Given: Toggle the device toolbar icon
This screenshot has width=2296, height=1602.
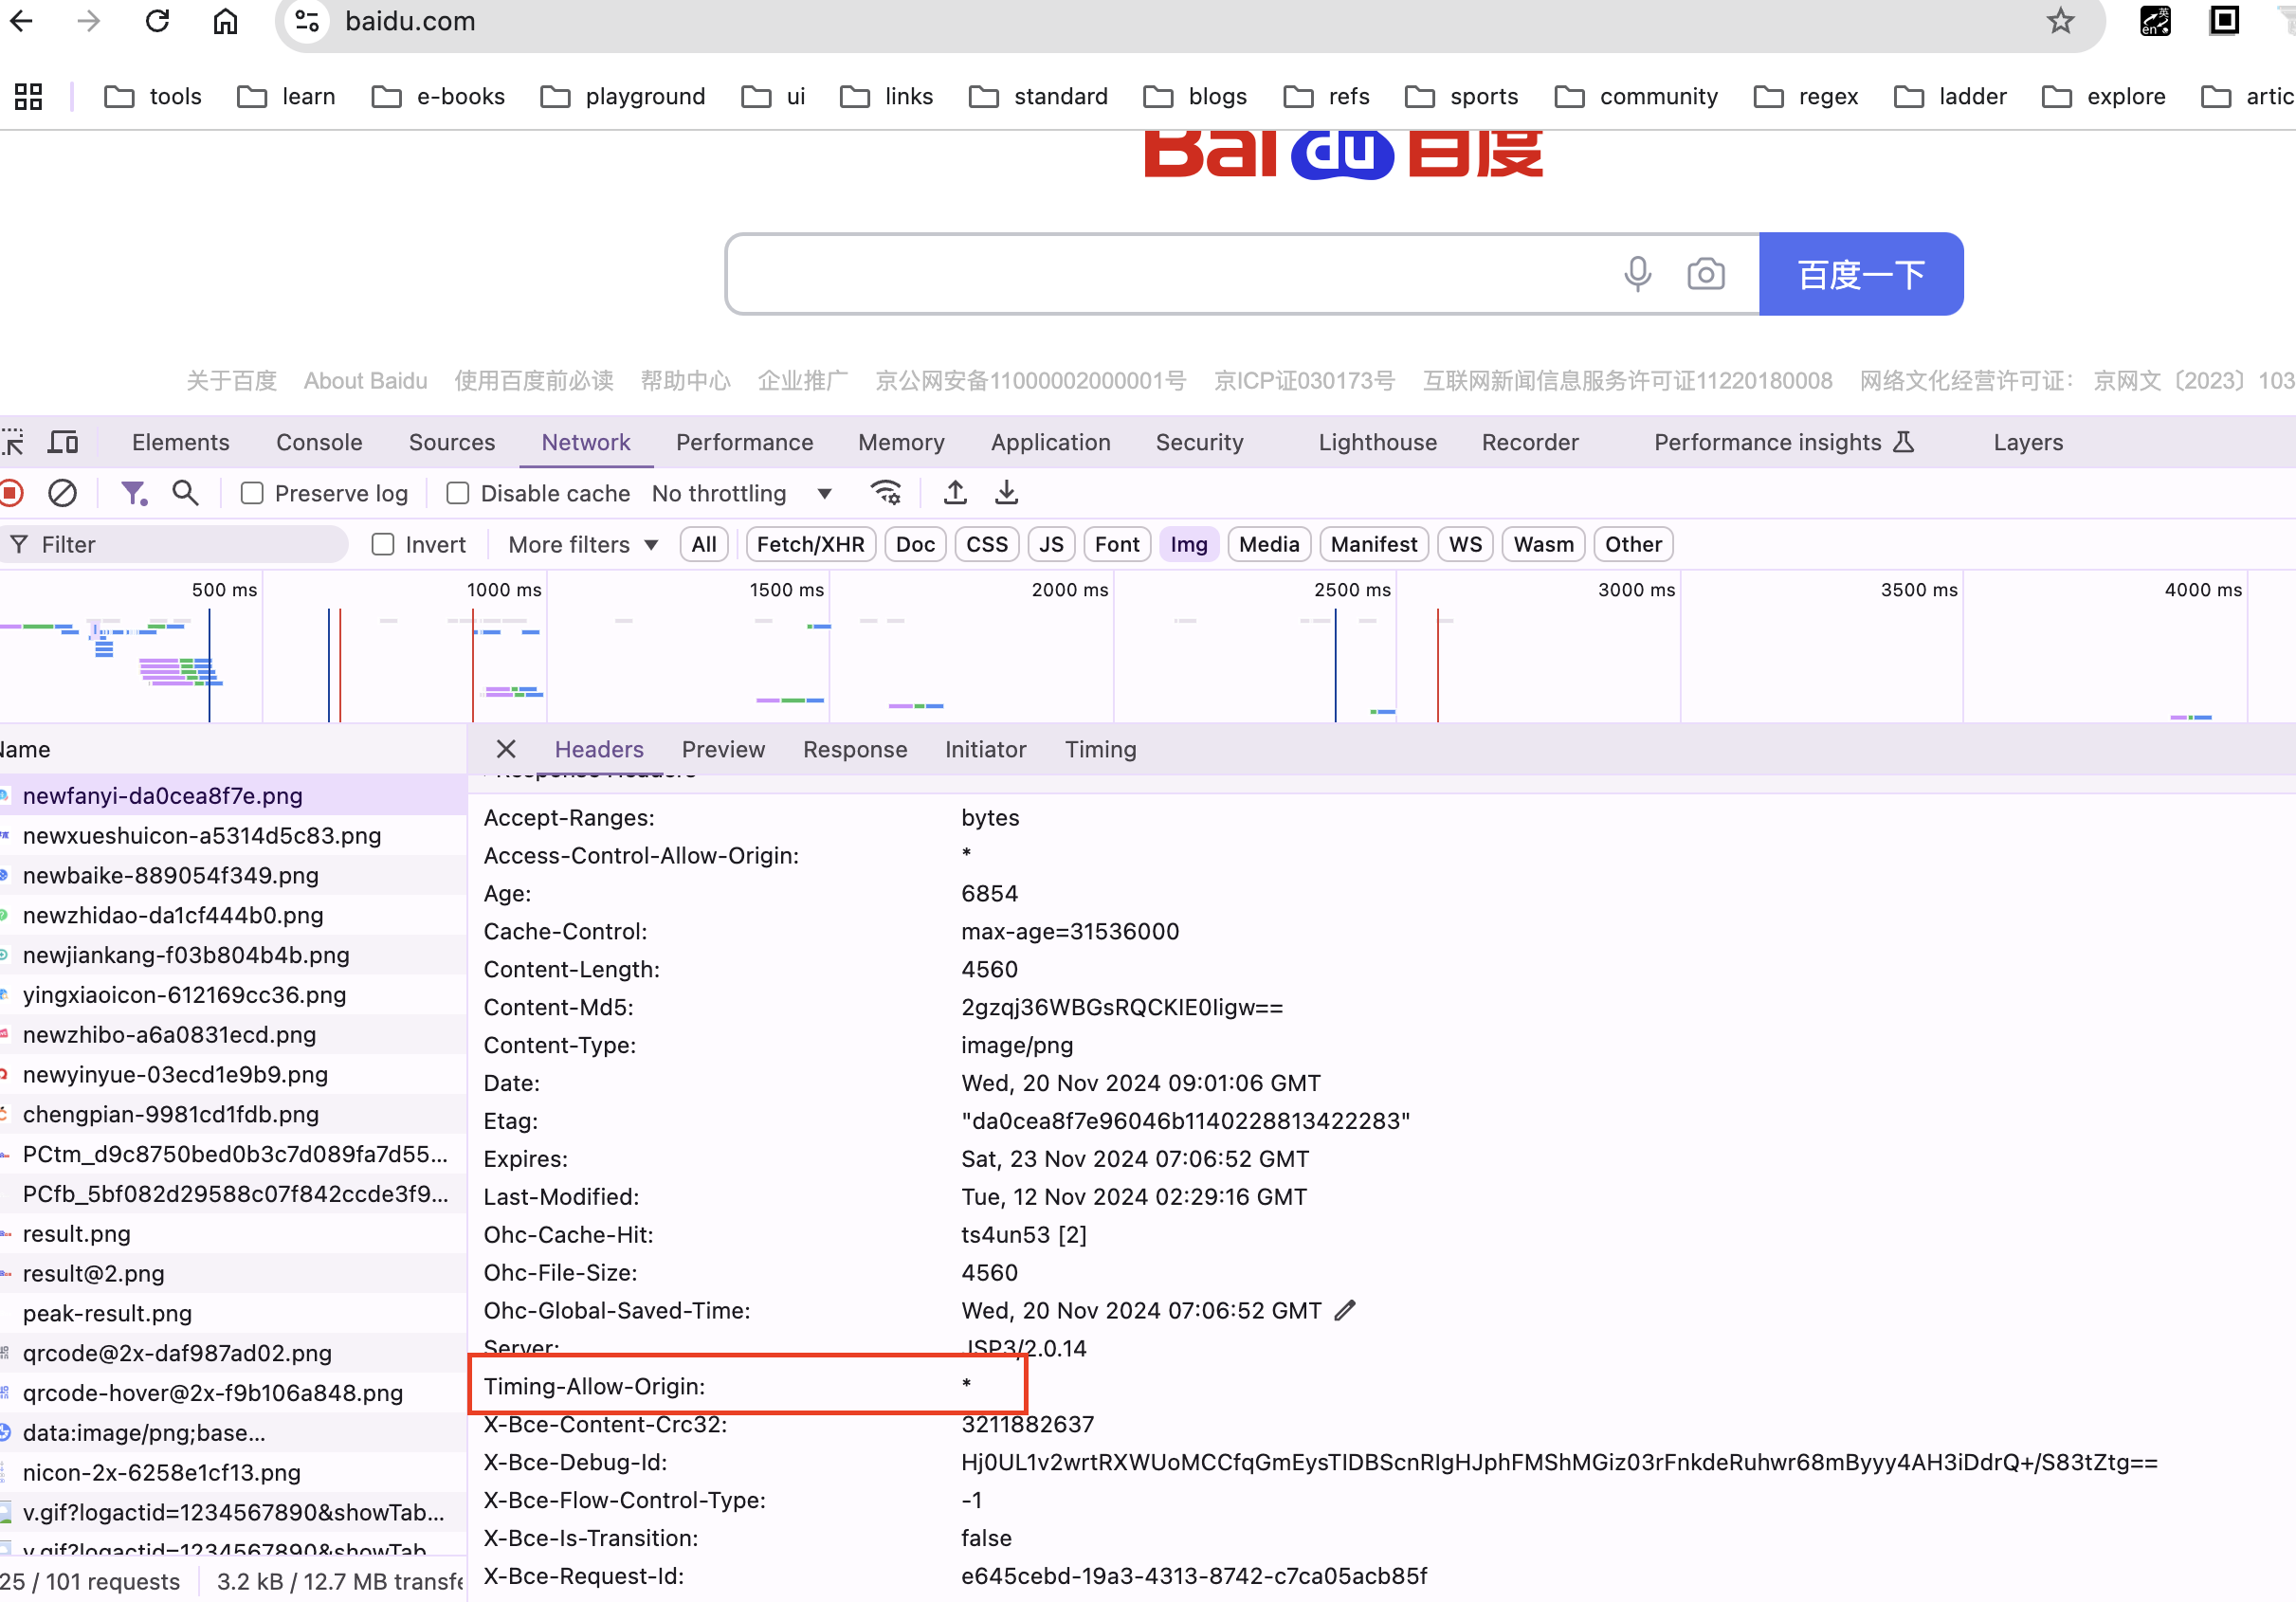Looking at the screenshot, I should click(x=64, y=442).
